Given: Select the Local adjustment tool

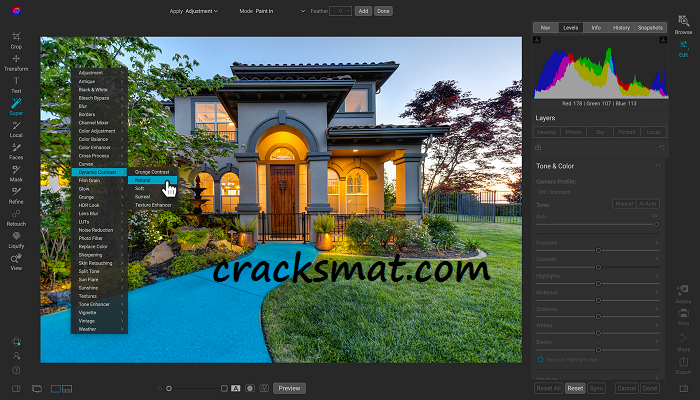Looking at the screenshot, I should coord(16,129).
